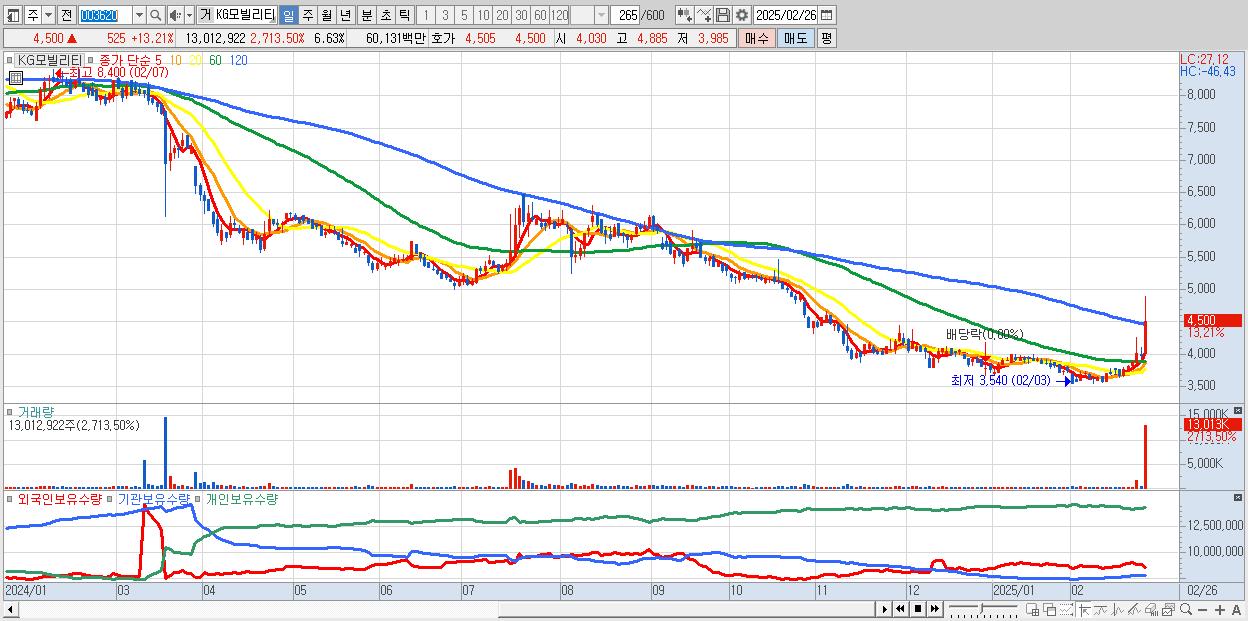Click the 개인보유수량 indicator label

point(241,498)
